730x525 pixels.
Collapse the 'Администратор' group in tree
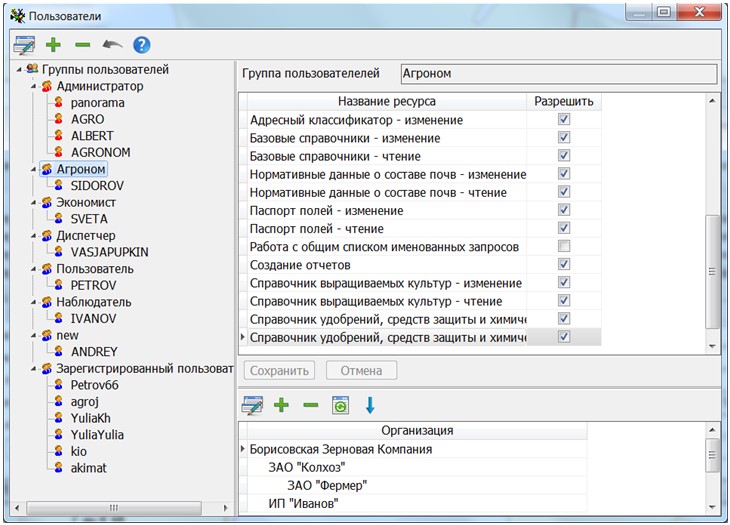[x=34, y=87]
